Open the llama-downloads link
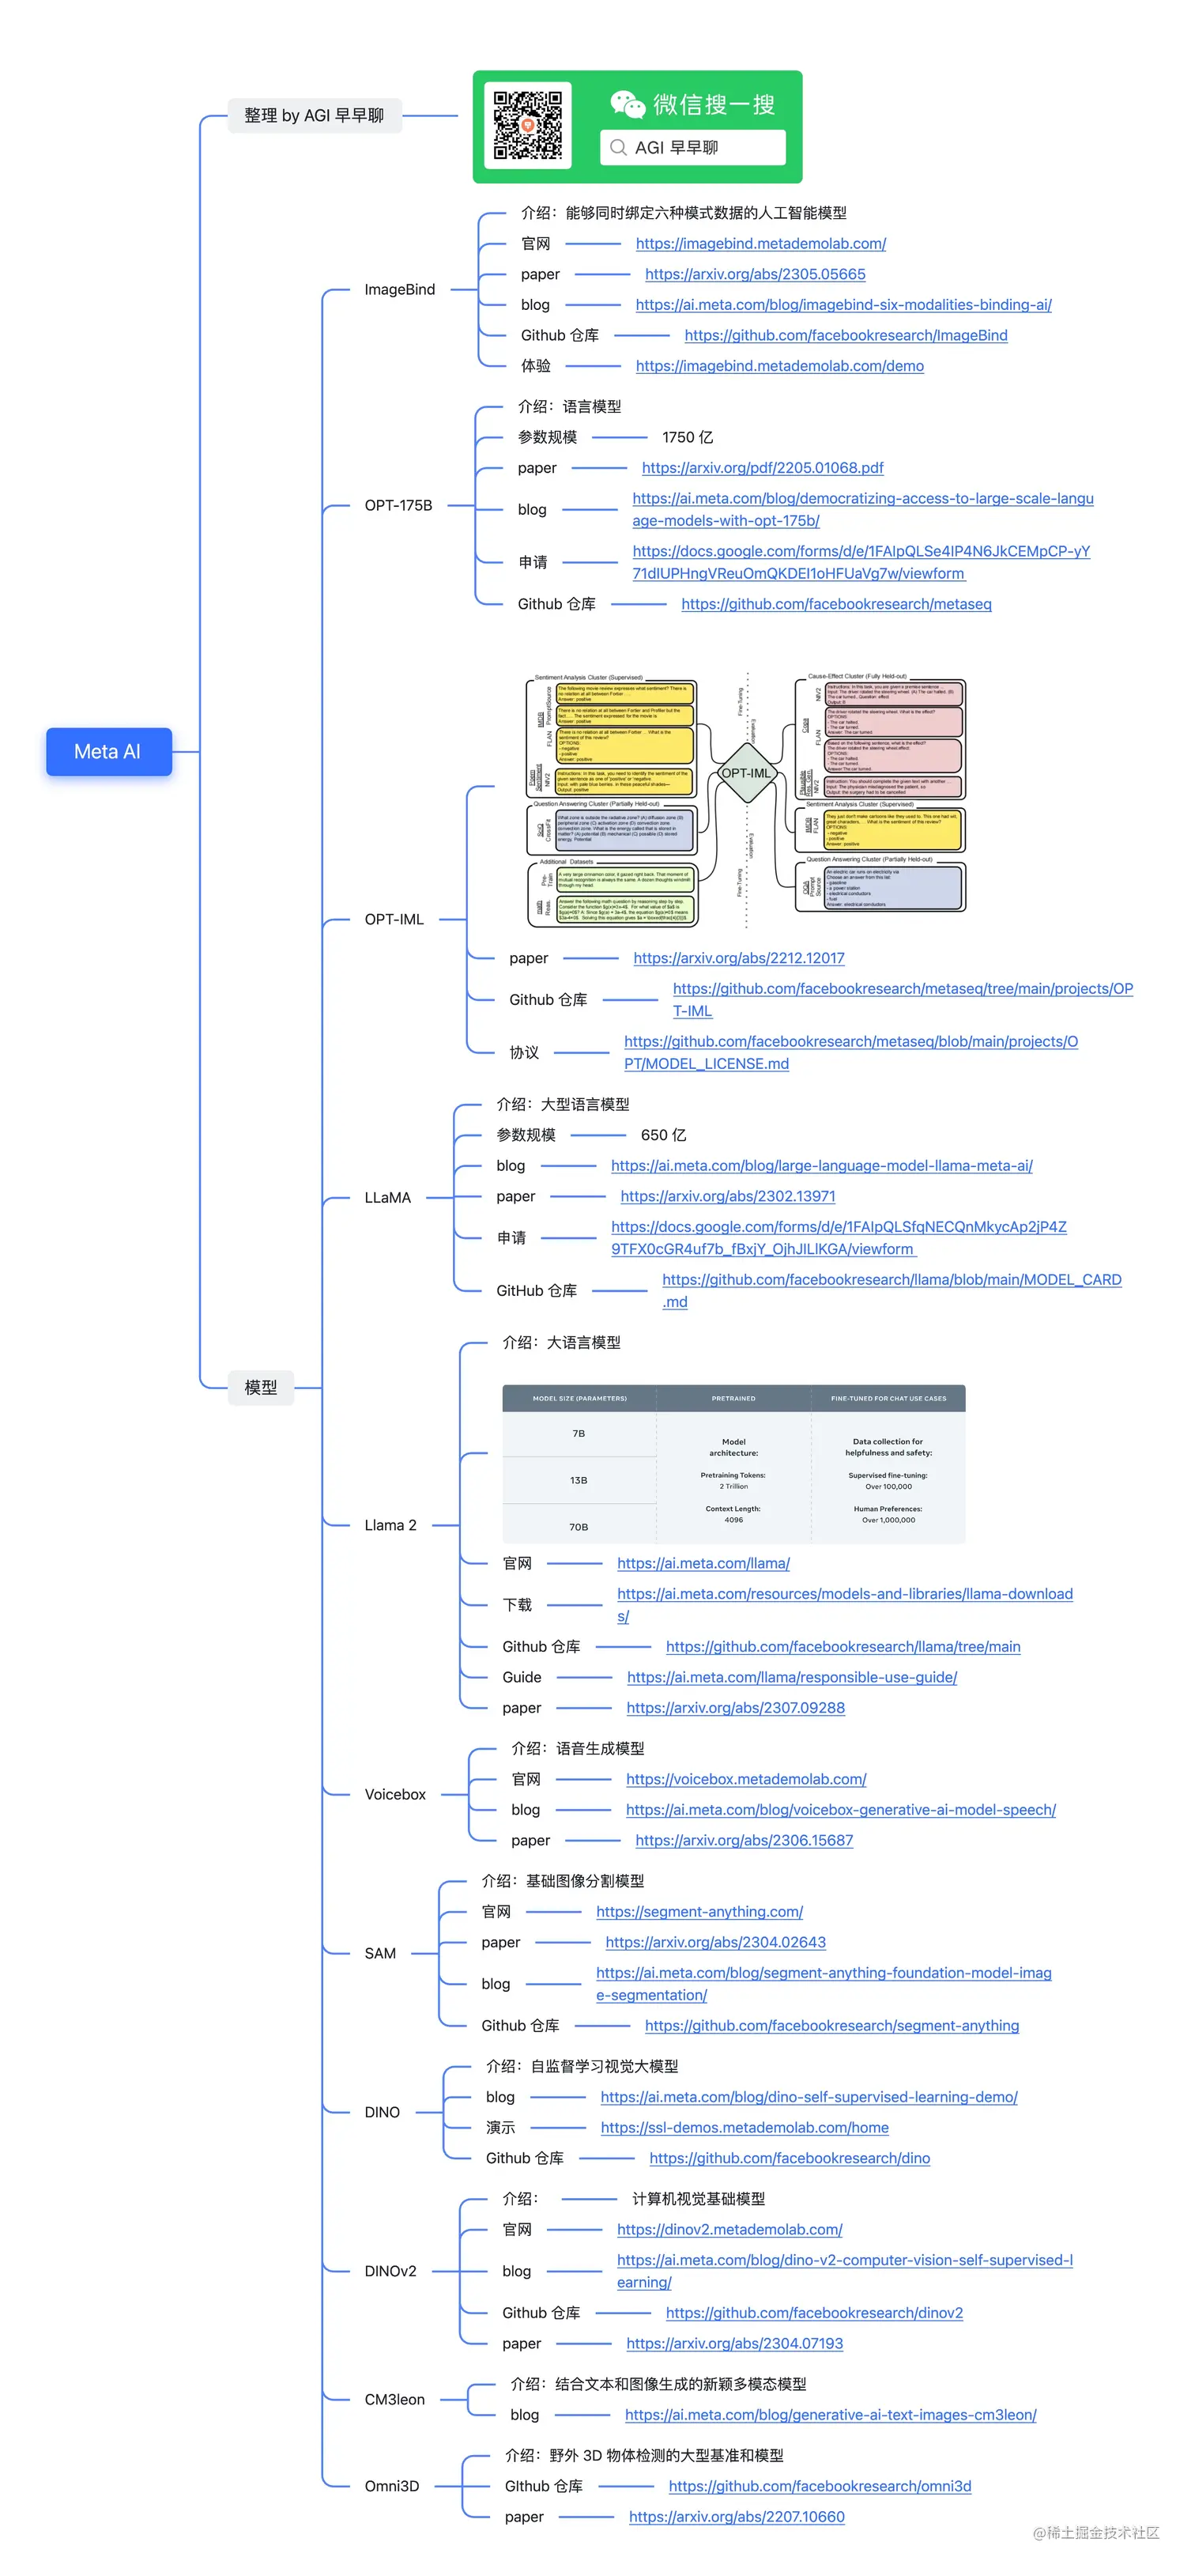This screenshot has width=1195, height=2576. coord(845,1605)
